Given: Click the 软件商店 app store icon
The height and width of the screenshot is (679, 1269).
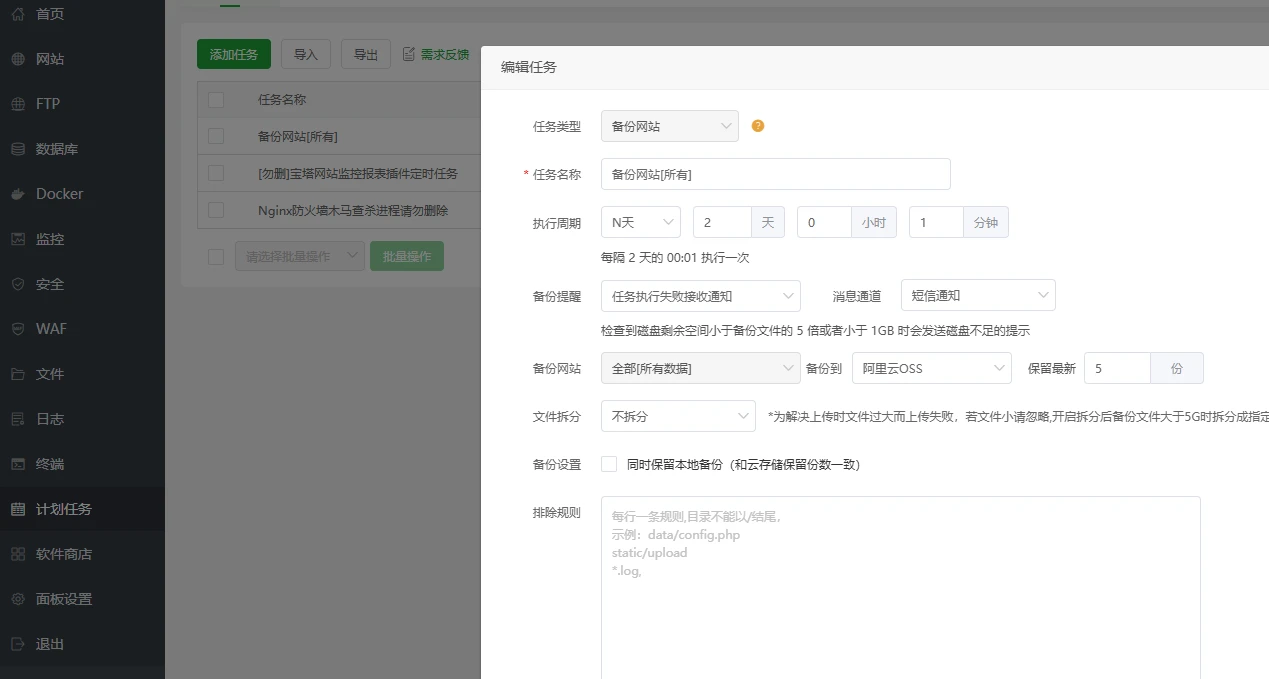Looking at the screenshot, I should pos(18,554).
